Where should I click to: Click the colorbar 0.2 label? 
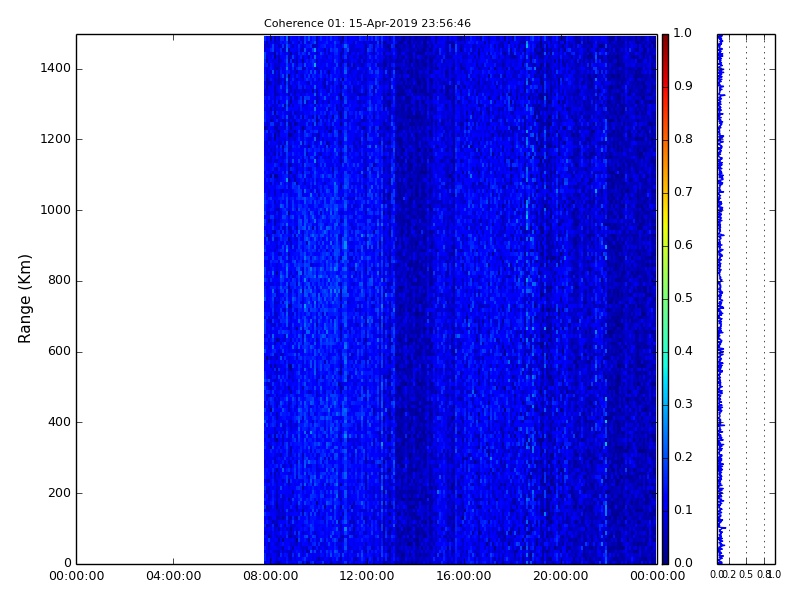pos(683,458)
